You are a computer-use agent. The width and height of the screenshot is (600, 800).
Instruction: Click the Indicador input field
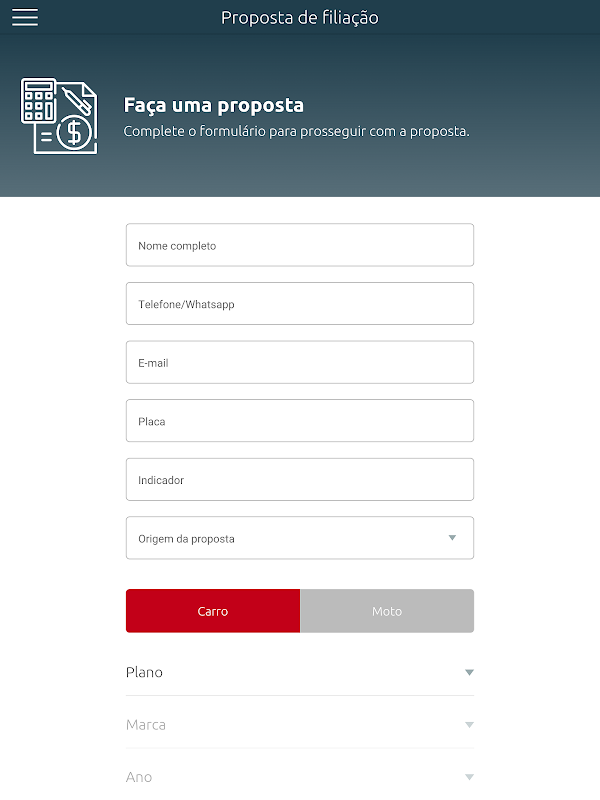300,480
